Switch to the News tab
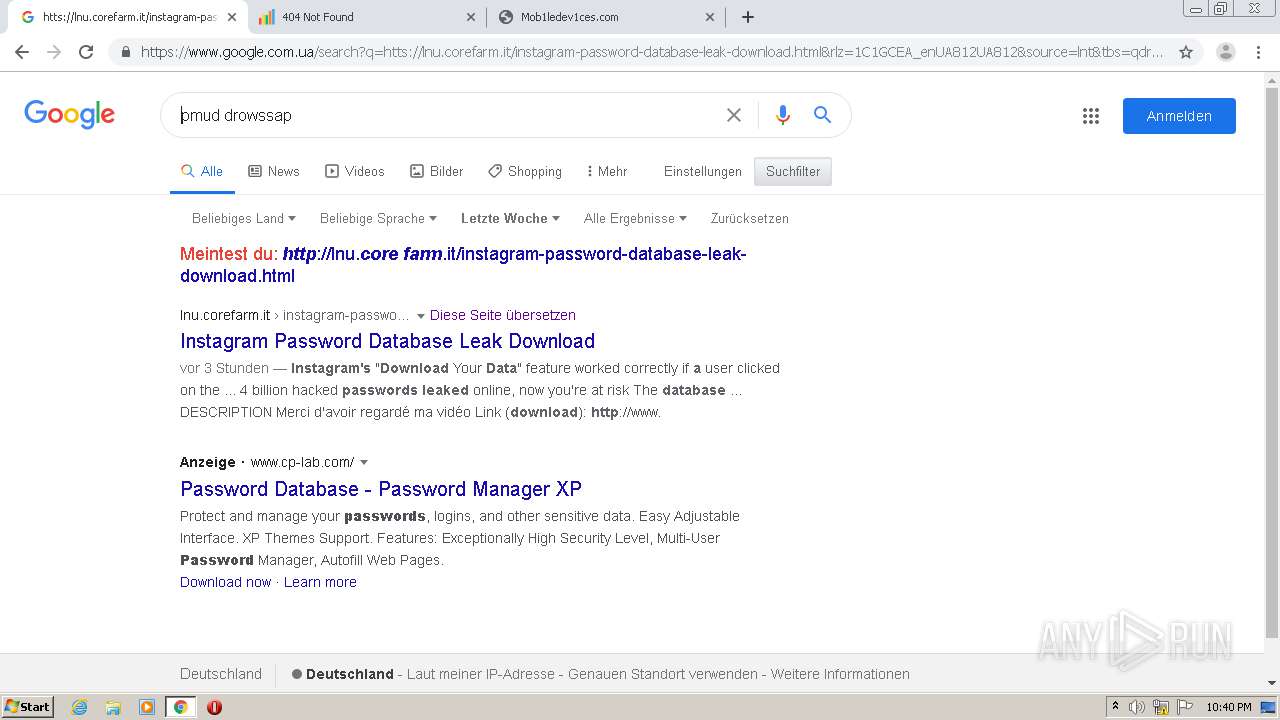1280x720 pixels. [274, 171]
